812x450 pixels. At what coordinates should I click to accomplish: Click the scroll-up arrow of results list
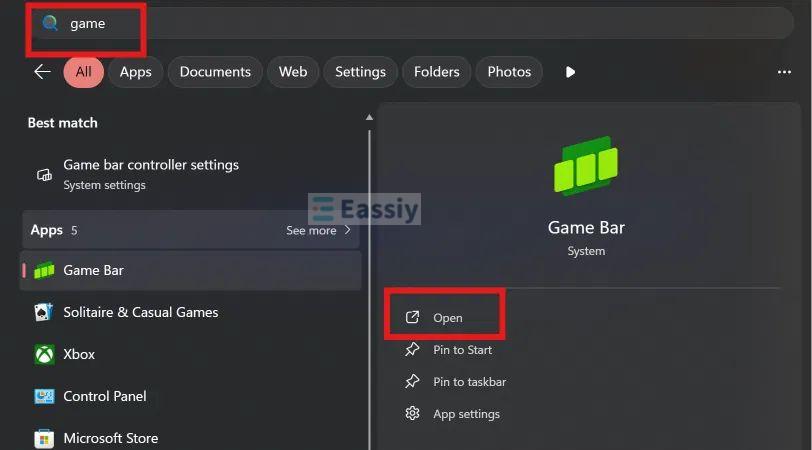(369, 117)
